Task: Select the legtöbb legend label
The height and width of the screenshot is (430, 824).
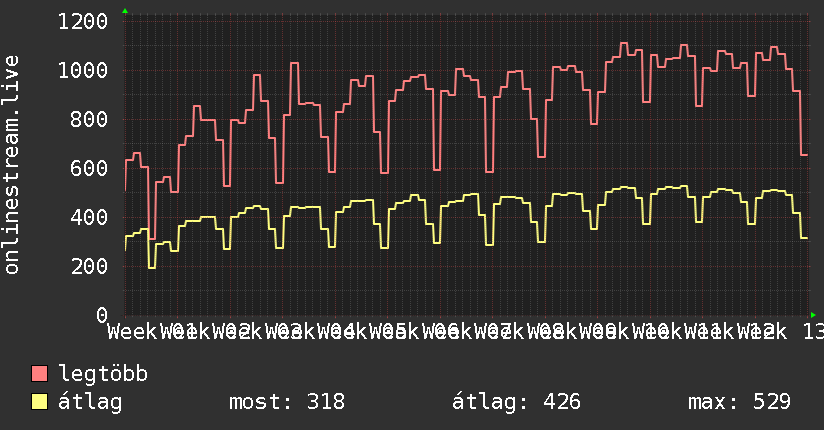Action: pos(103,374)
